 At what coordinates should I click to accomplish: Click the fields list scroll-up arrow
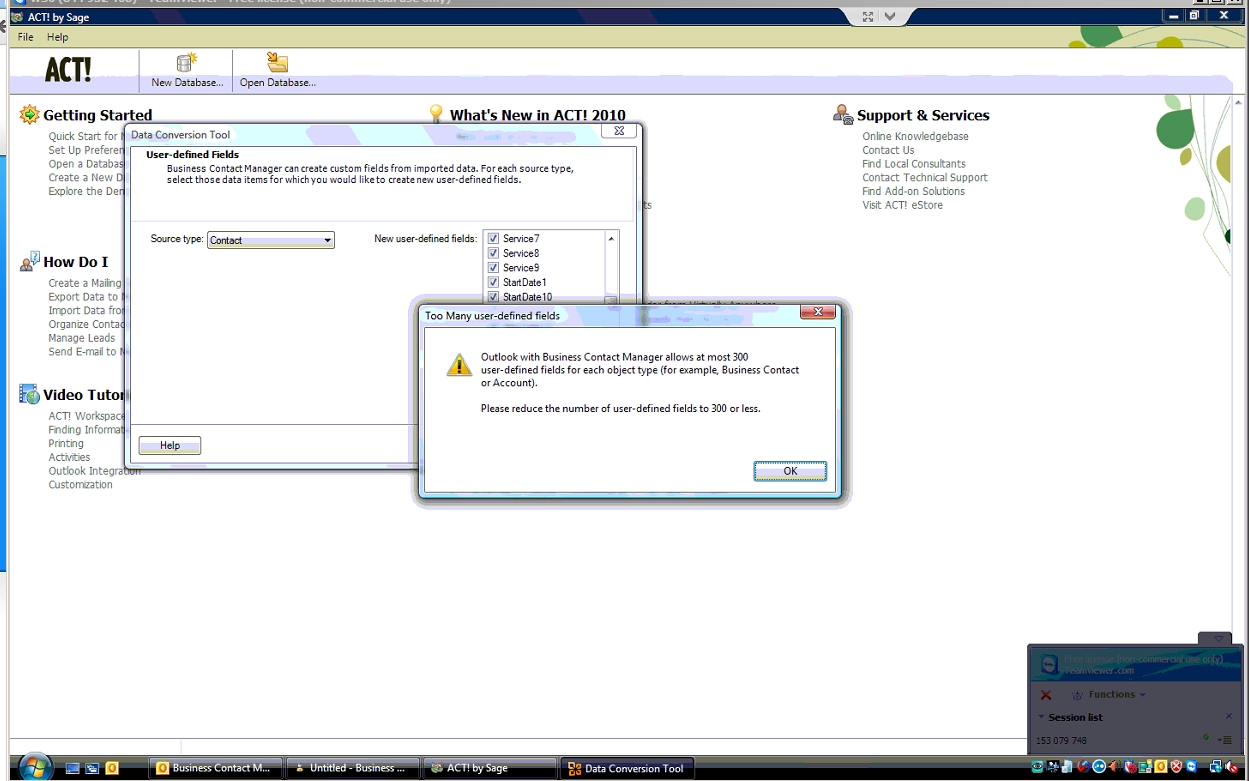click(x=612, y=239)
